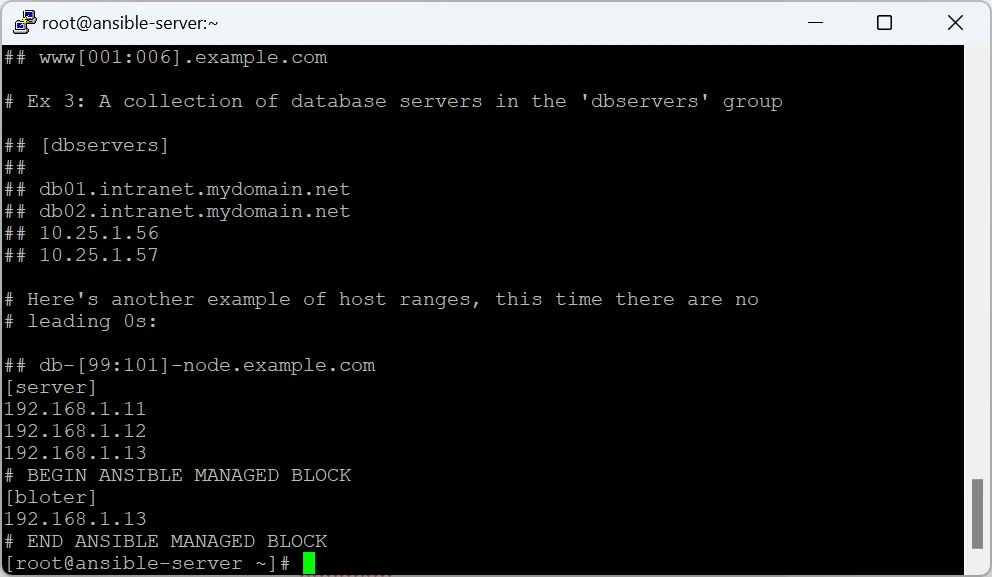Click the [server] group header line
Screen dimensions: 992x577
coord(51,387)
